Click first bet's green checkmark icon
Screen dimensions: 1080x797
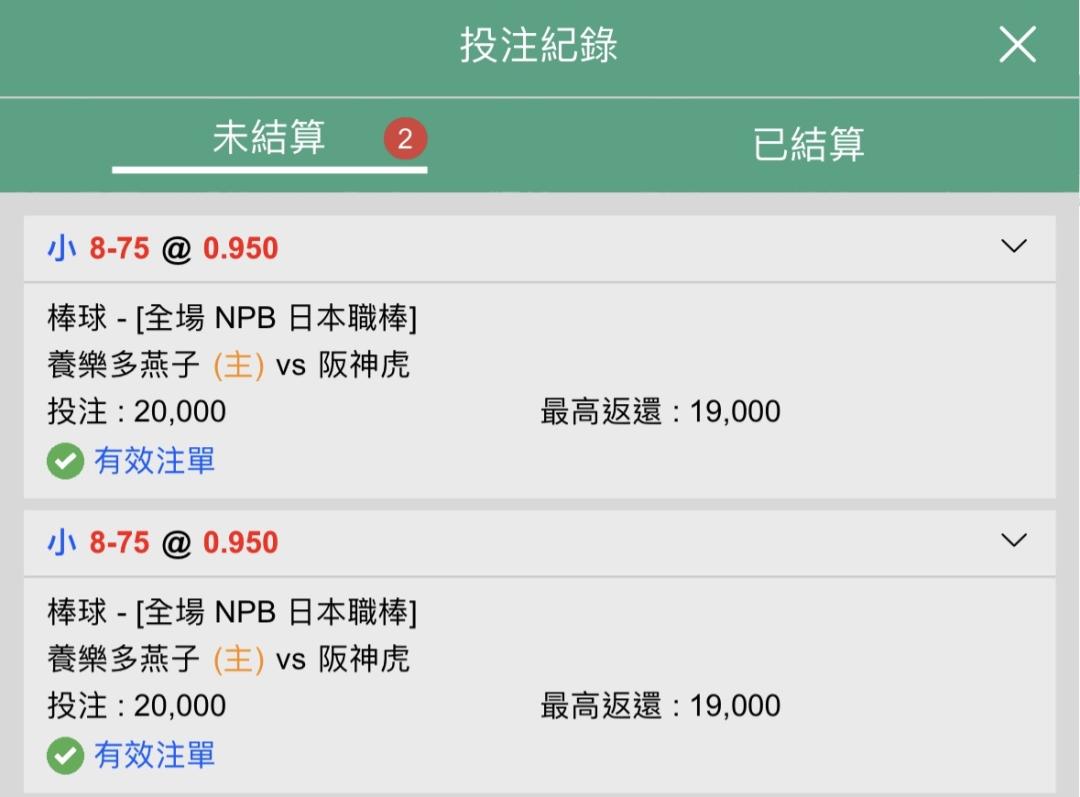coord(65,461)
